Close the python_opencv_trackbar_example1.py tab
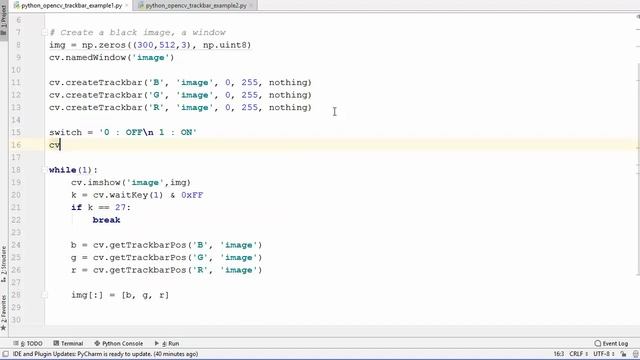 pos(127,6)
